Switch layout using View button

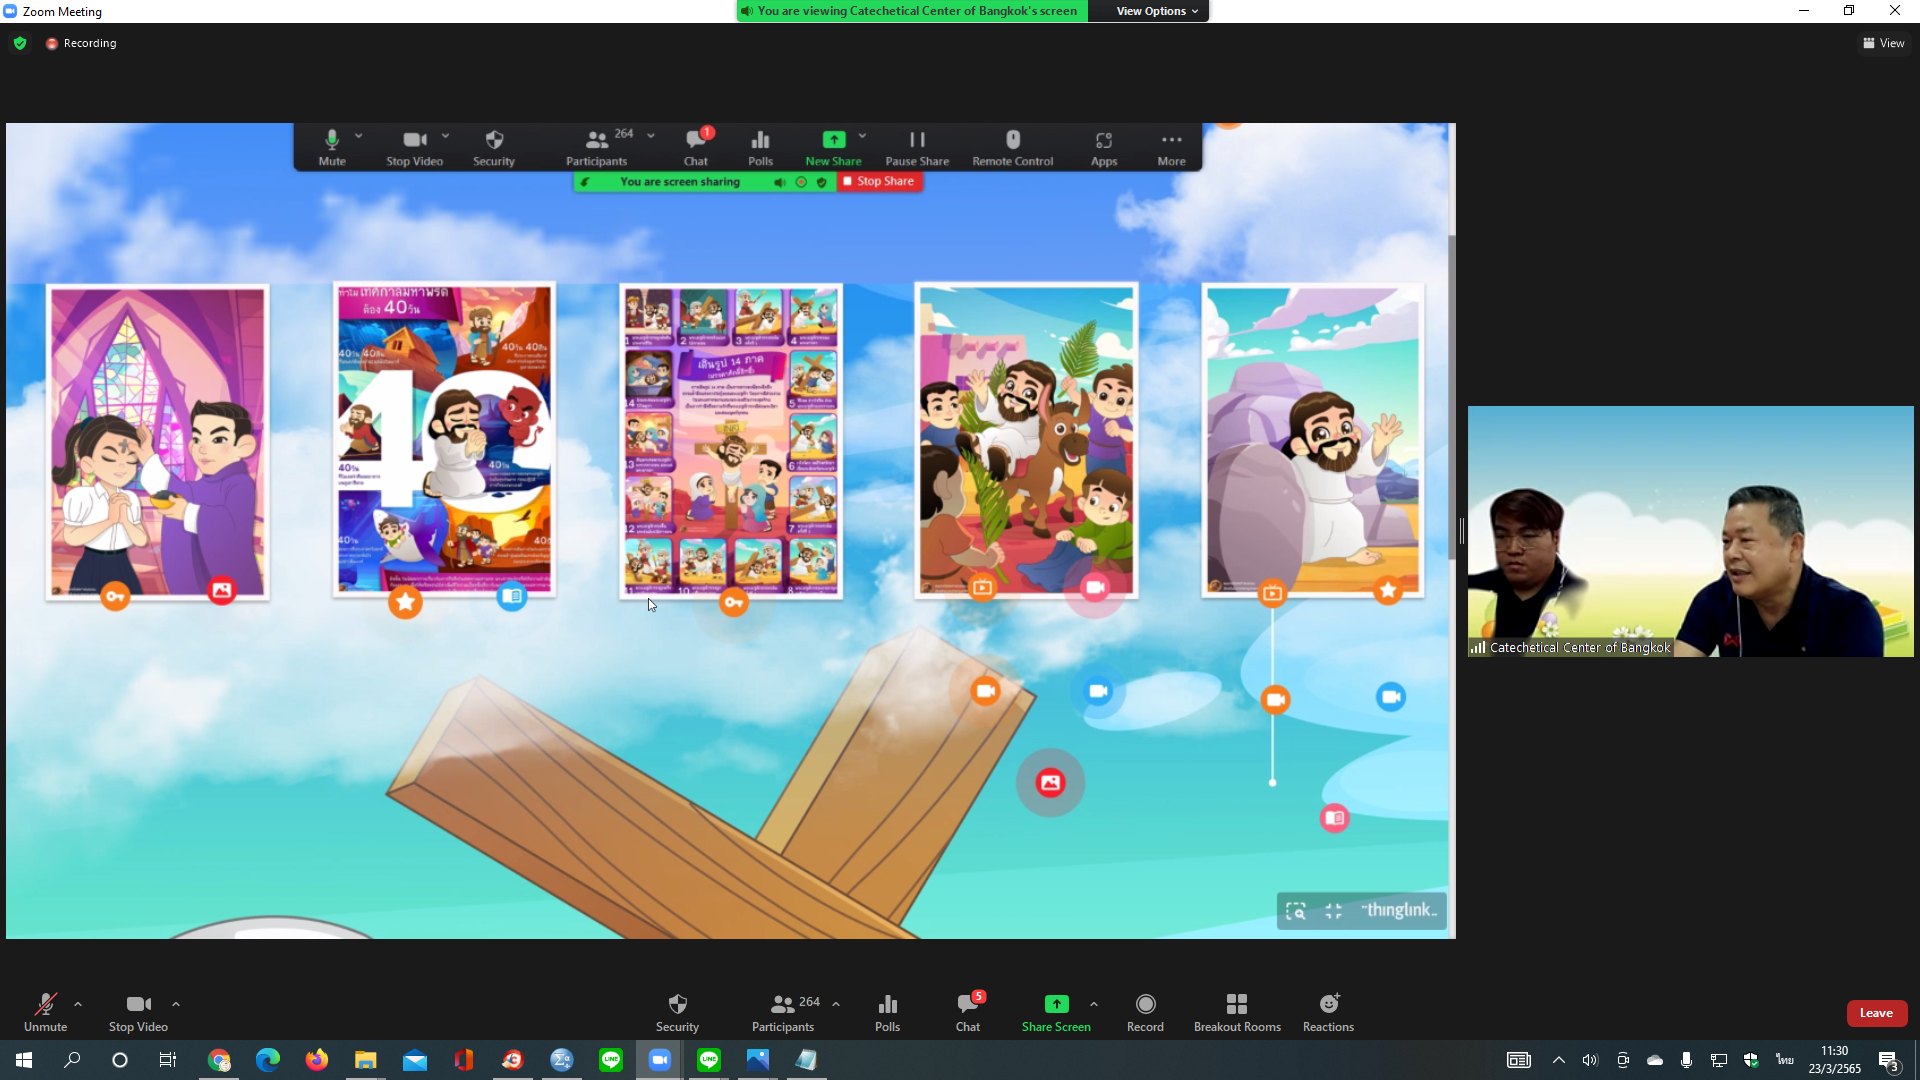pos(1884,43)
